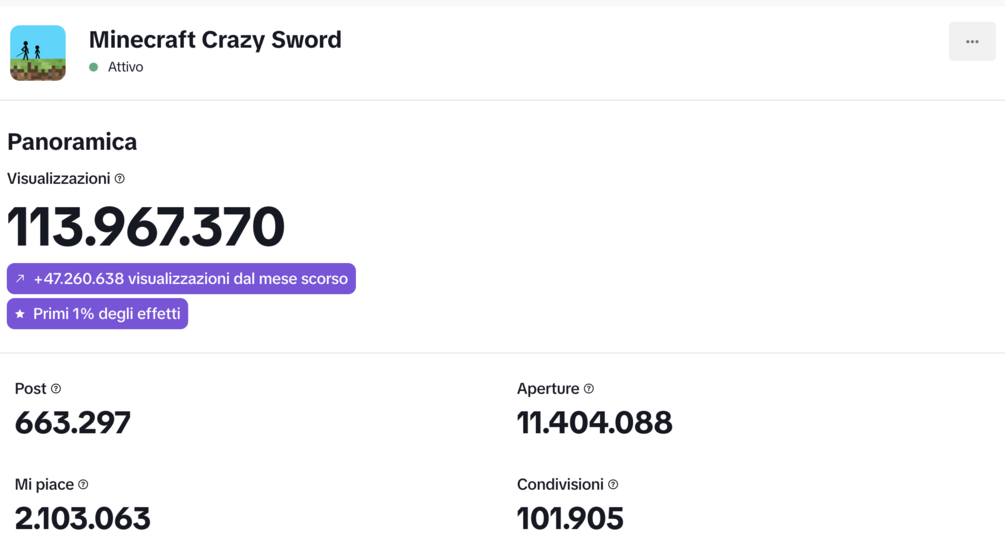The height and width of the screenshot is (549, 1005).
Task: Click the arrow icon in the monthly views badge
Action: pos(20,279)
